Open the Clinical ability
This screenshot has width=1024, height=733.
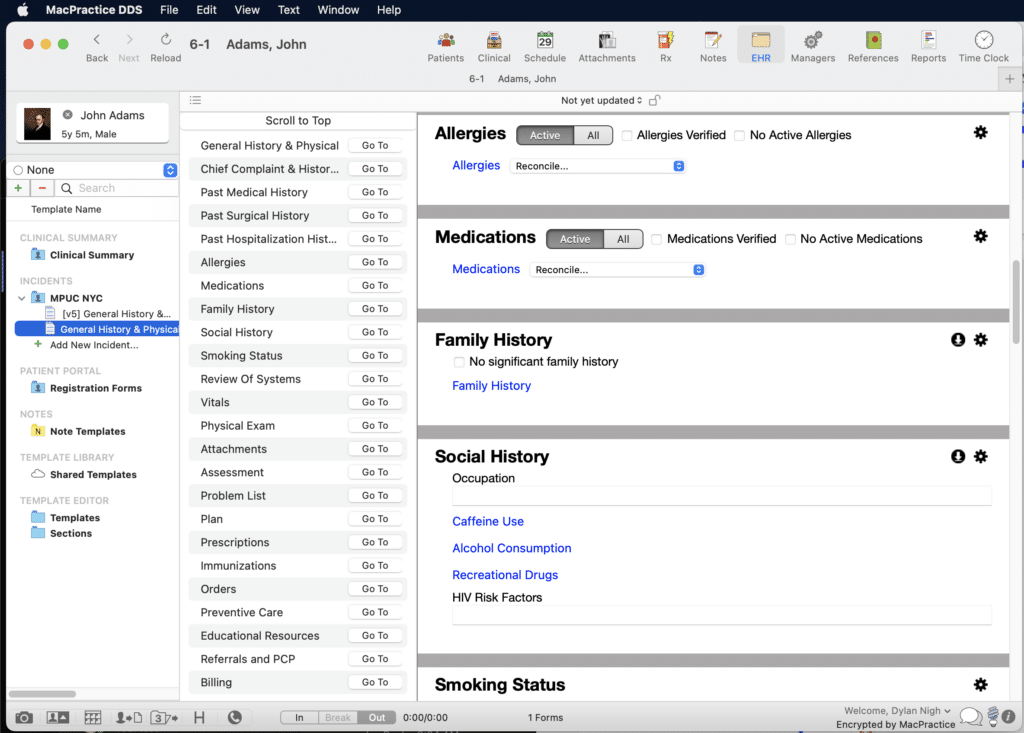coord(494,47)
